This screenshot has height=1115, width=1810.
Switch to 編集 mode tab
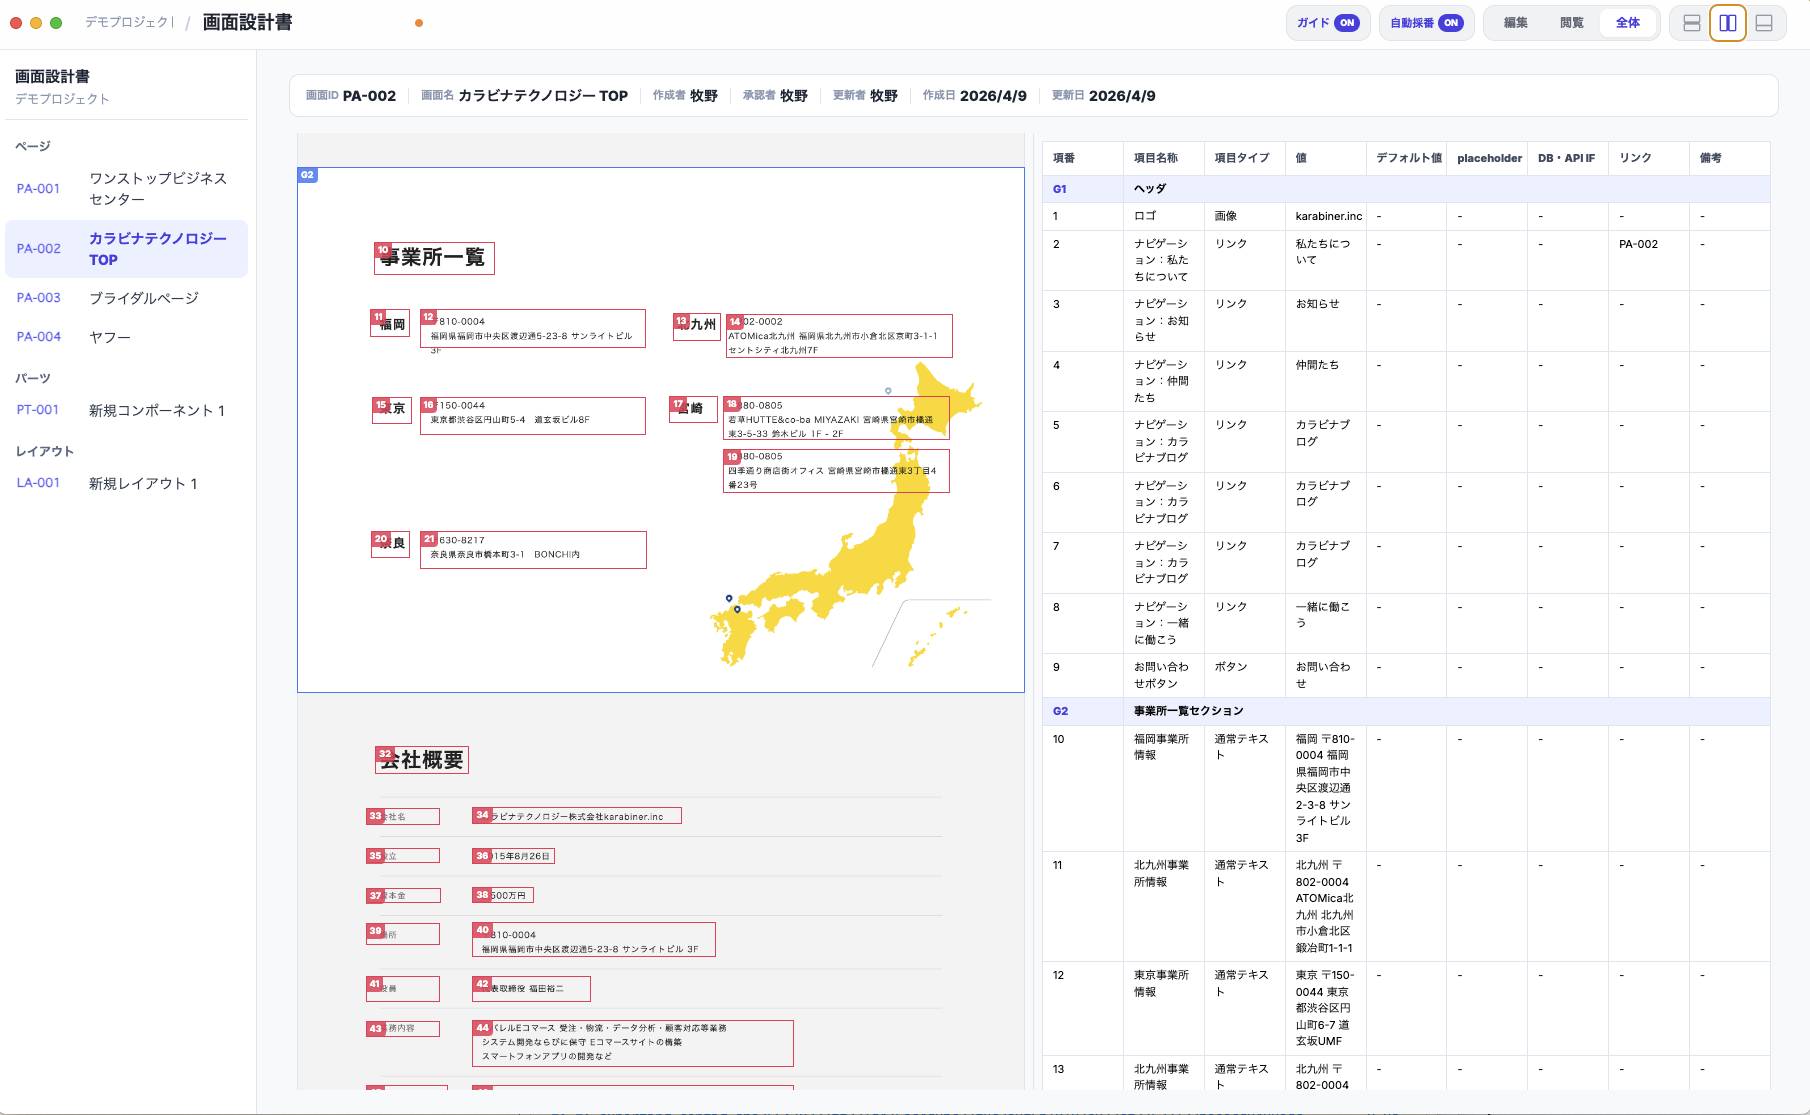[x=1516, y=23]
